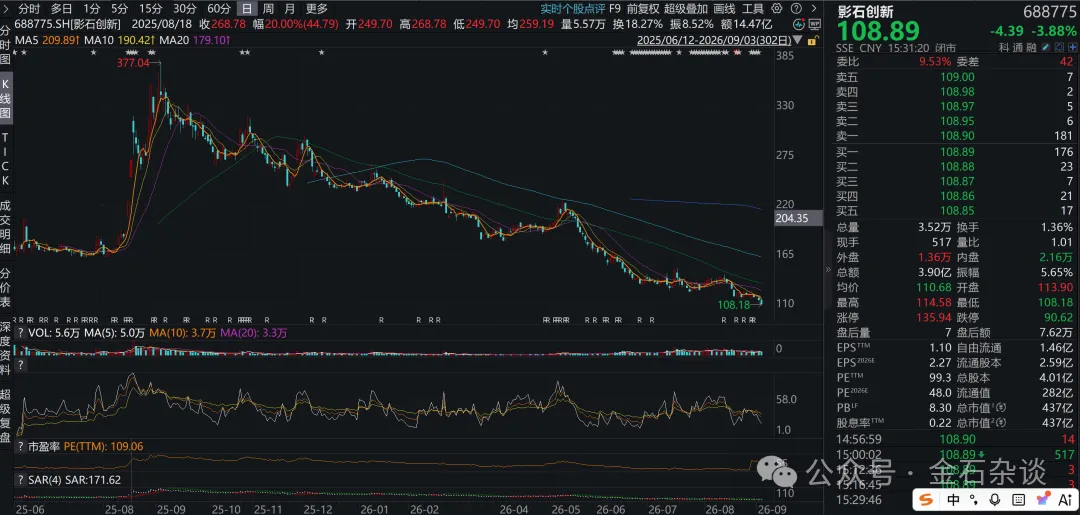Open the 工具 tools dropdown

[x=753, y=9]
